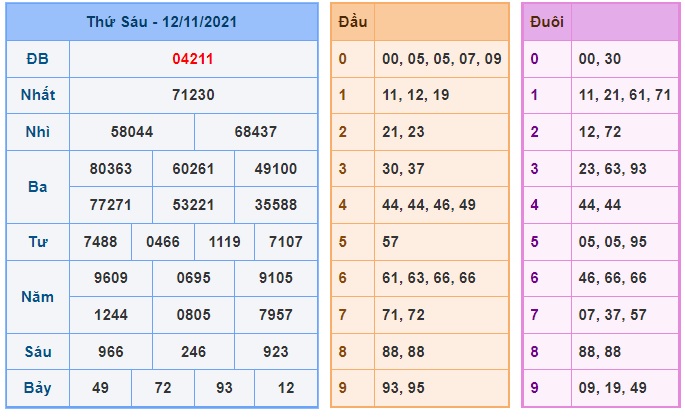
Task: Select second prize number 68437
Action: 256,132
